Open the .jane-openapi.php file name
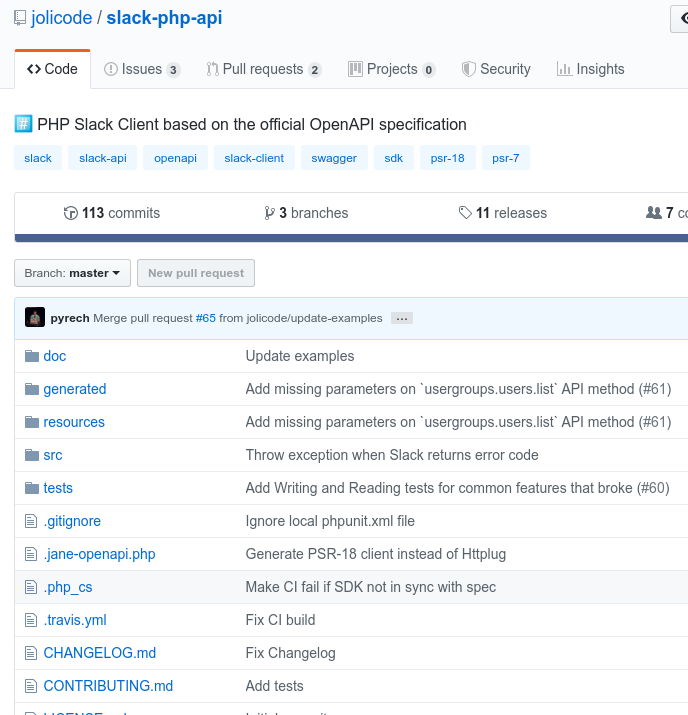 tap(99, 554)
